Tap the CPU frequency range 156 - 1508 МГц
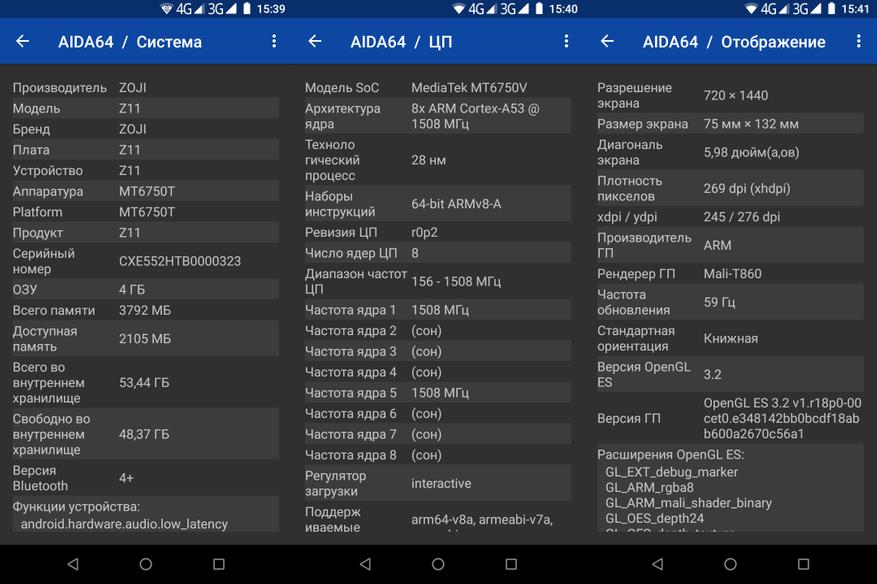Image resolution: width=877 pixels, height=584 pixels. pos(456,282)
